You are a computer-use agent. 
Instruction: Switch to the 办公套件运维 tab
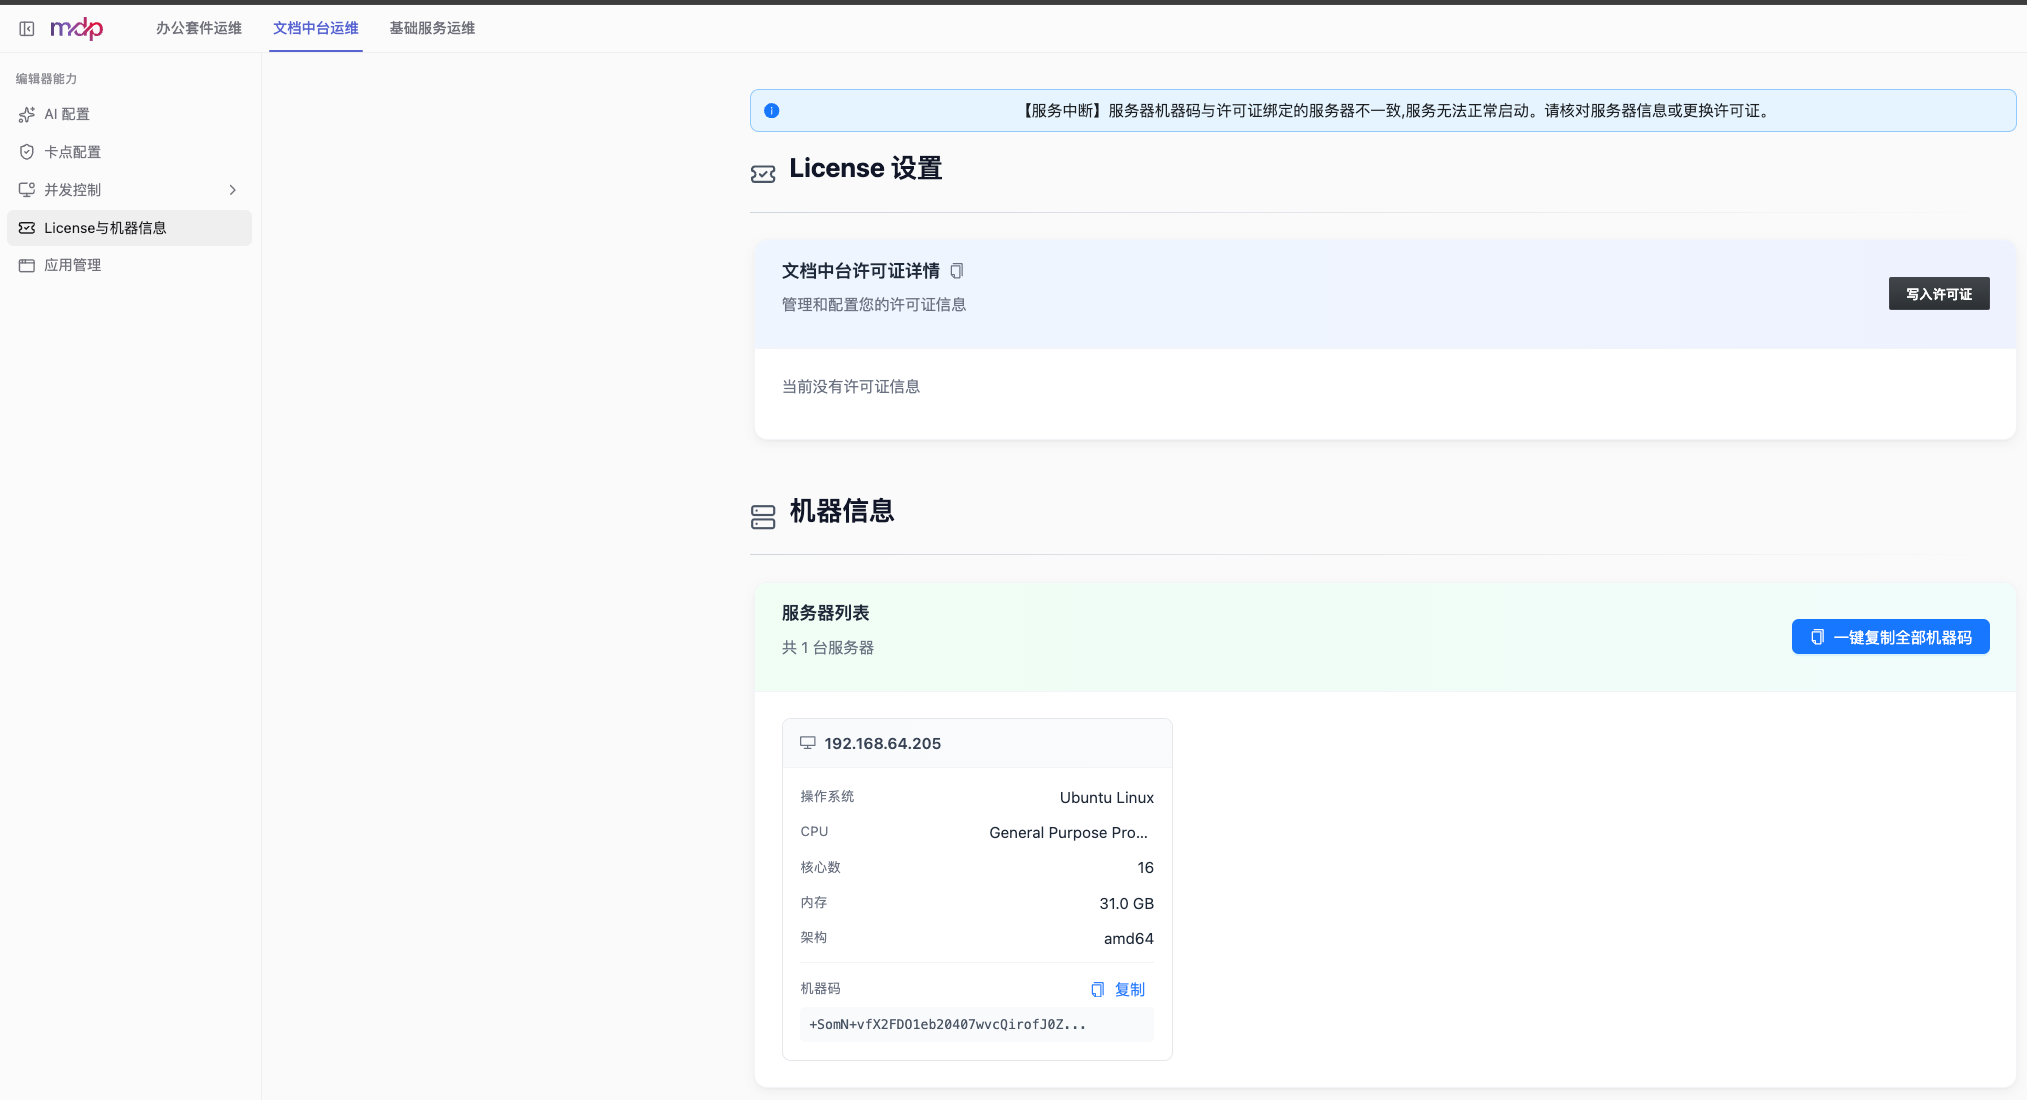point(199,28)
